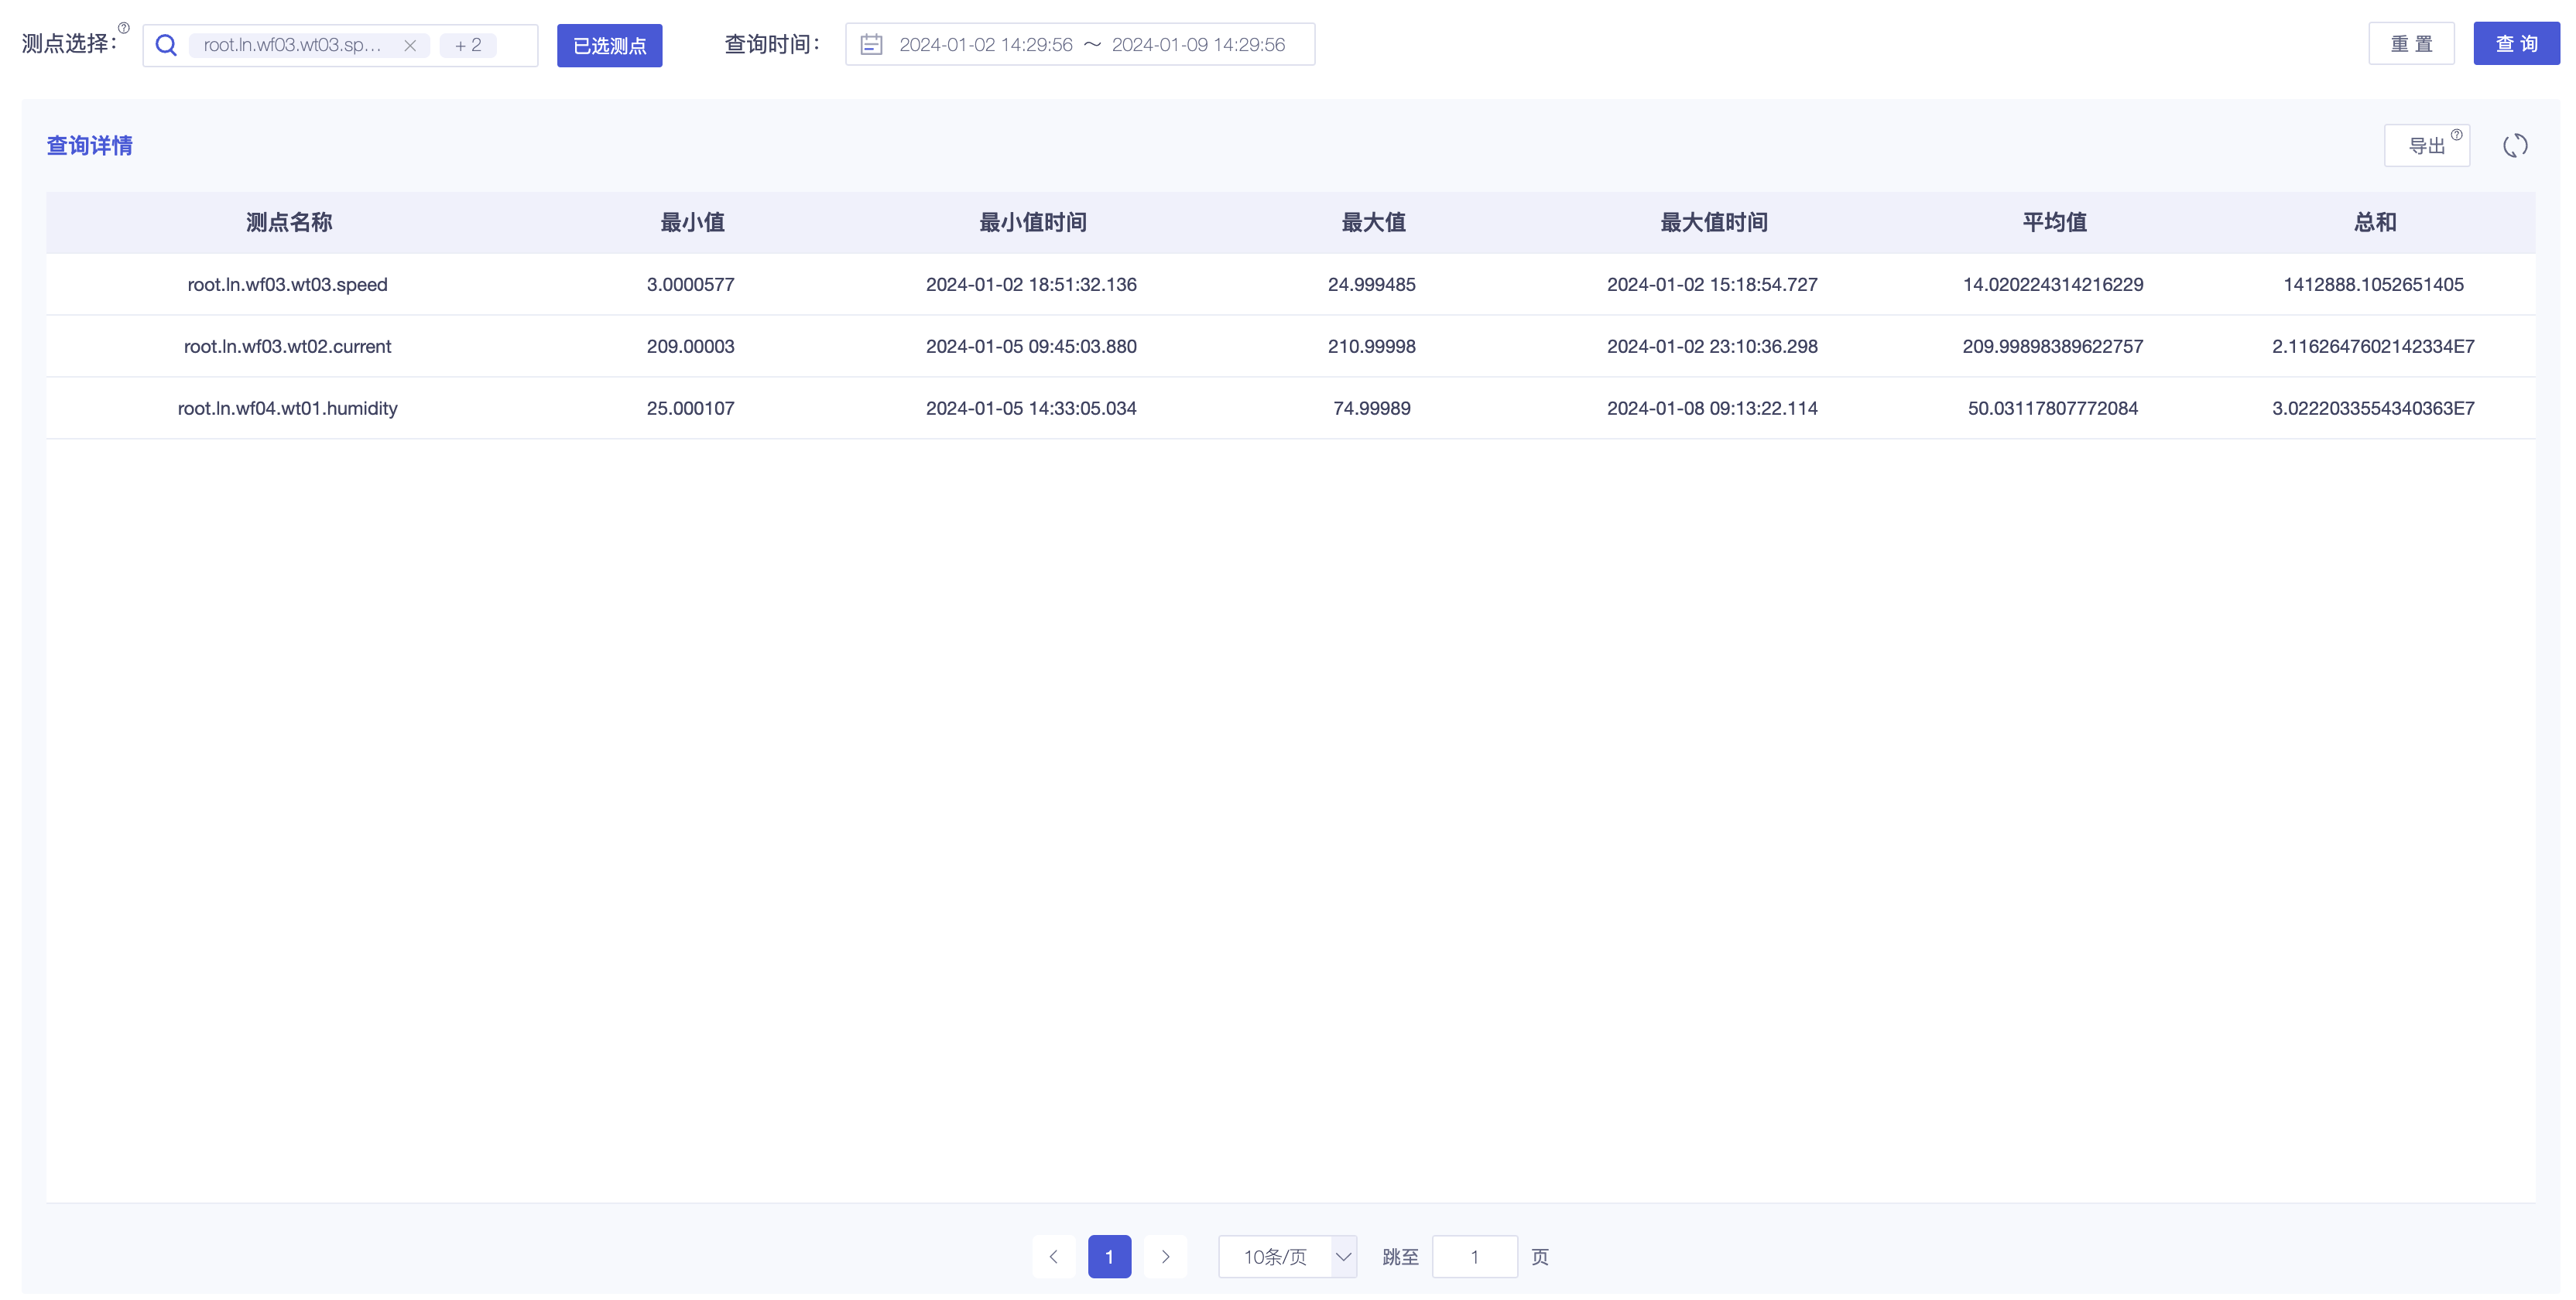Viewport: 2576px width, 1300px height.
Task: Click the 重置 button
Action: coord(2411,44)
